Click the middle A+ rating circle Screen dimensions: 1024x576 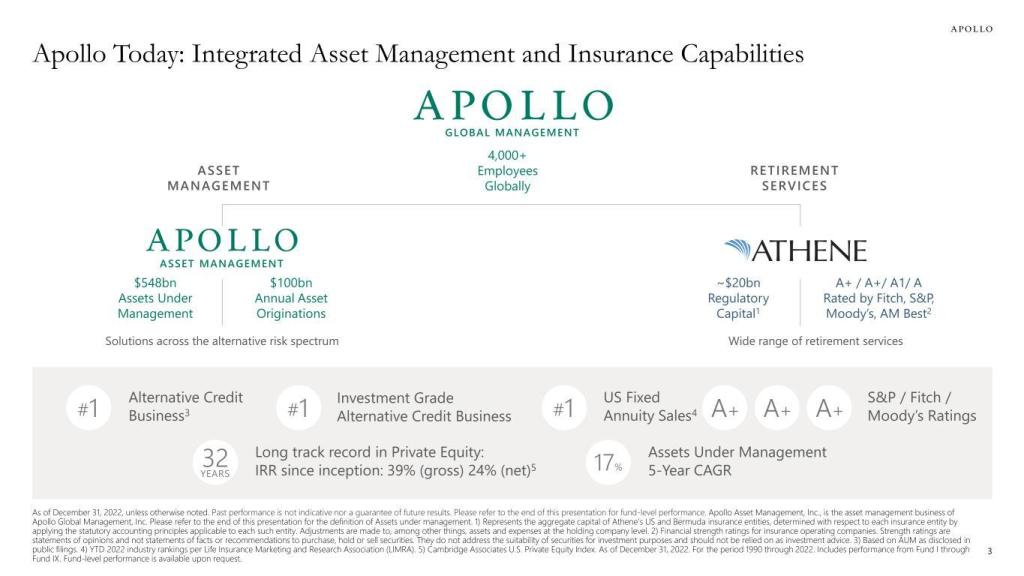click(x=778, y=409)
